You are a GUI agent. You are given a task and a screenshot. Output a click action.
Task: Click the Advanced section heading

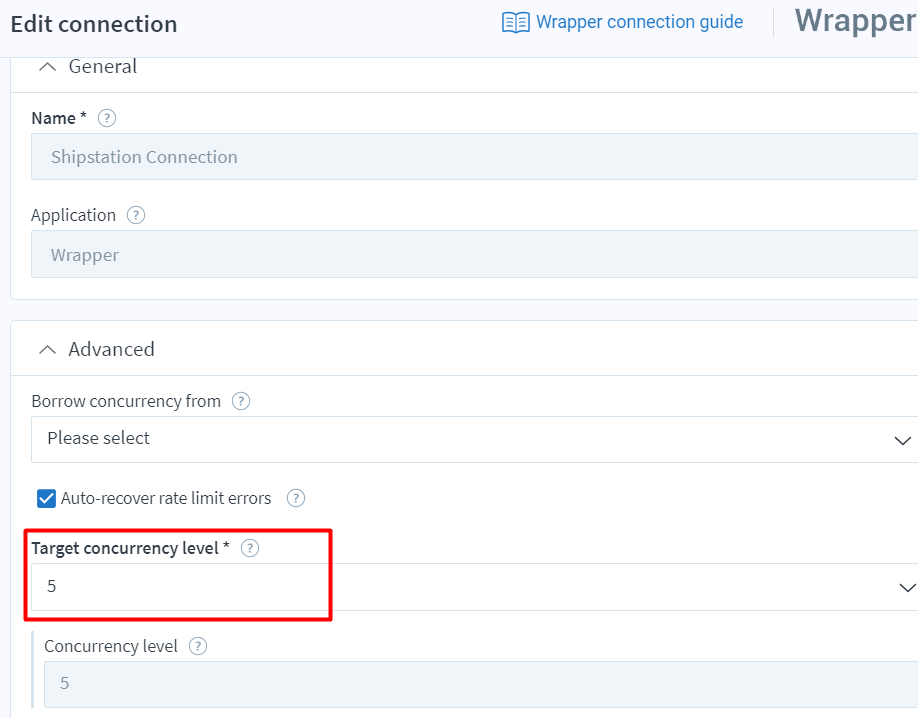coord(111,349)
